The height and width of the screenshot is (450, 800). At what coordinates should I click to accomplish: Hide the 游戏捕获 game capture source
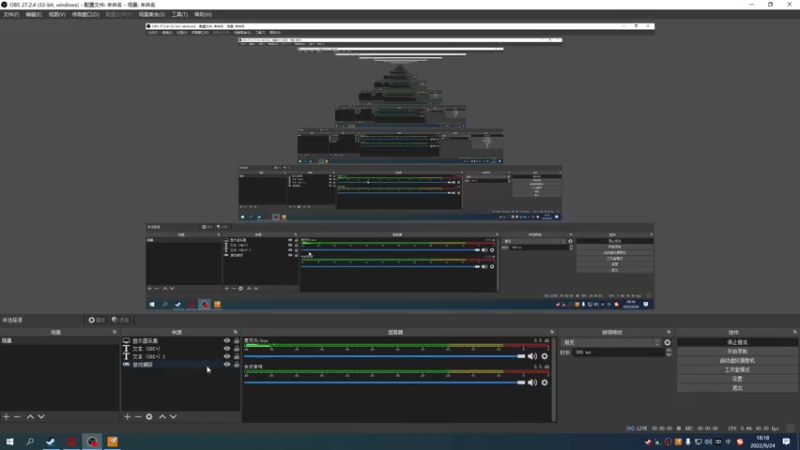coord(227,364)
